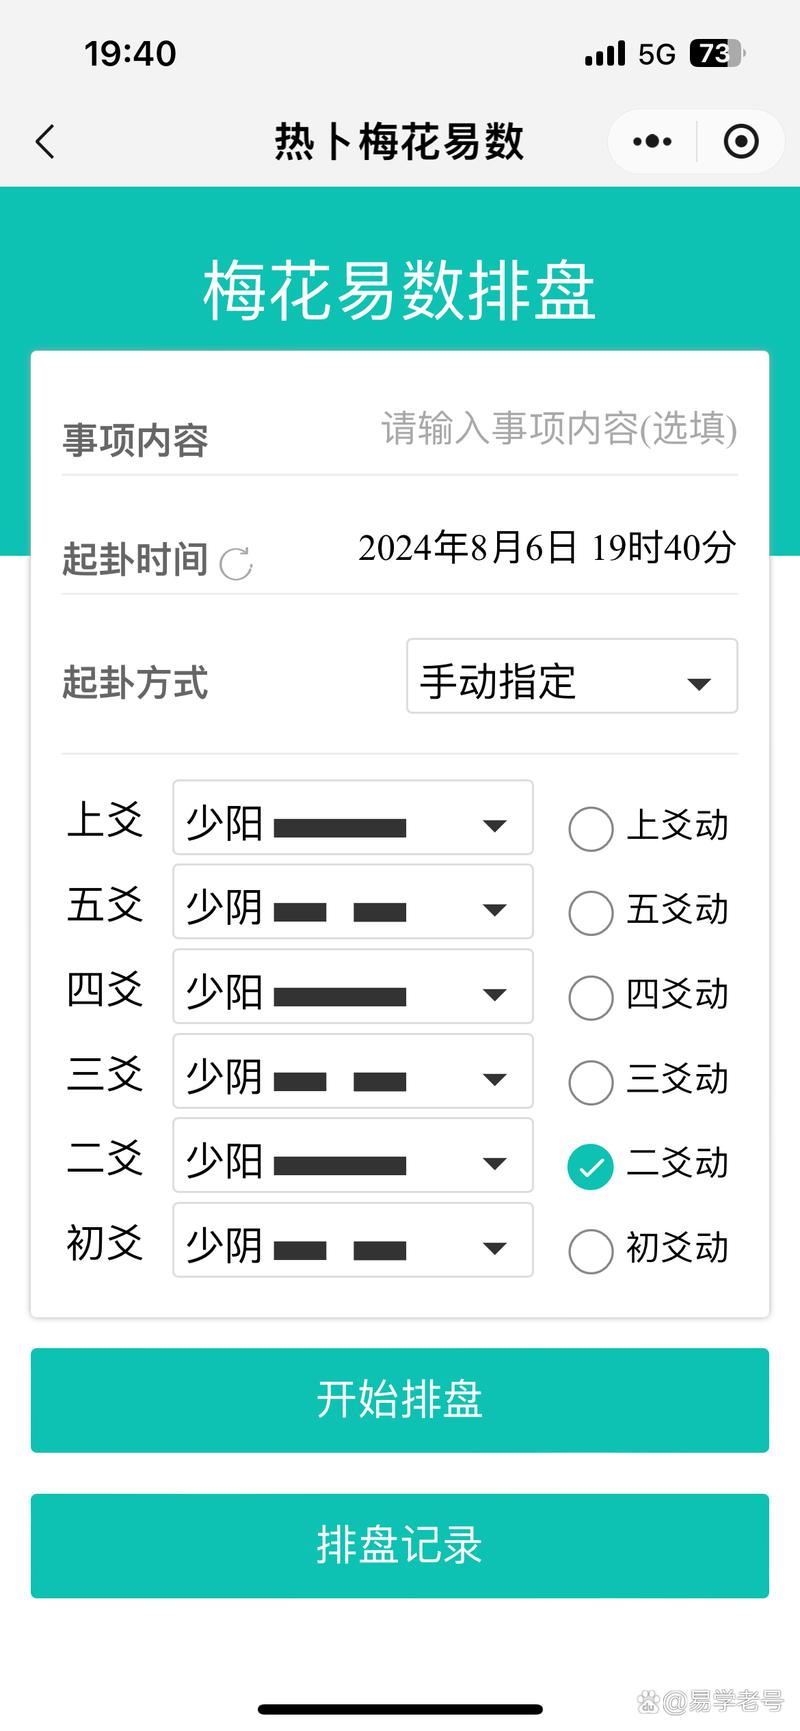
Task: Refresh the 起卦时间 with circular arrow
Action: click(236, 563)
